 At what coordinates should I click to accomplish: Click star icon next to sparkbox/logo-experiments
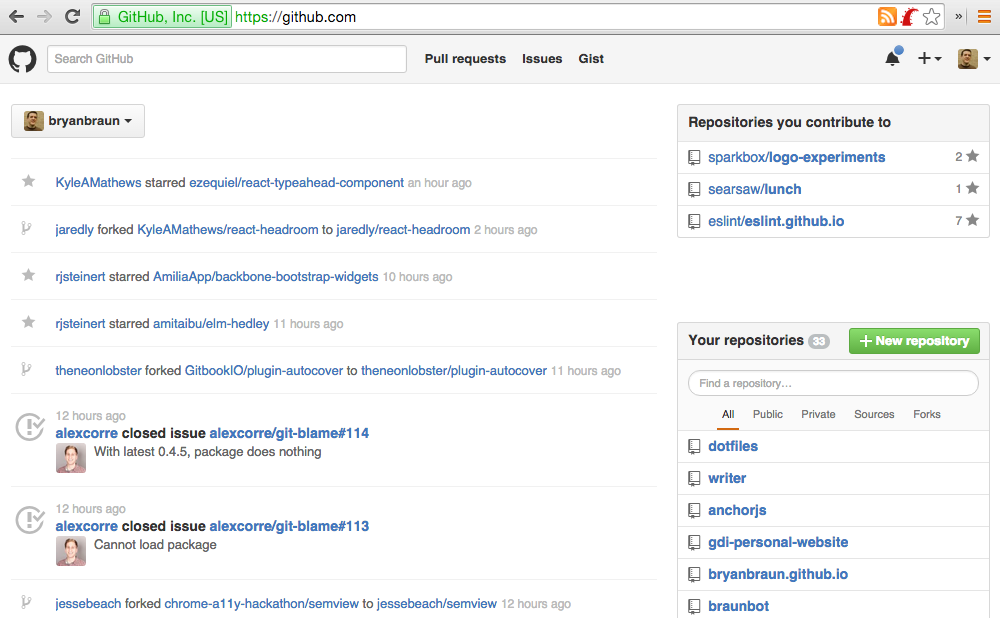[x=972, y=156]
